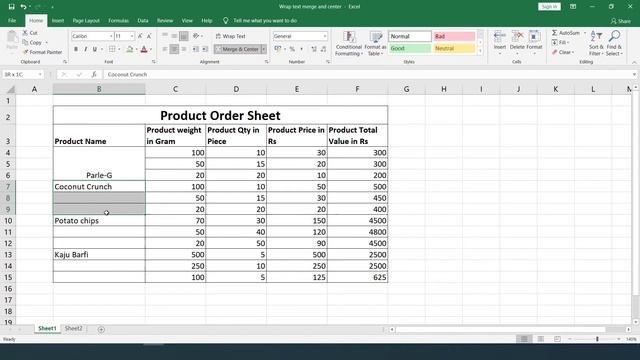Open the Merge & Center dropdown arrow
640x360 pixels.
(x=264, y=49)
